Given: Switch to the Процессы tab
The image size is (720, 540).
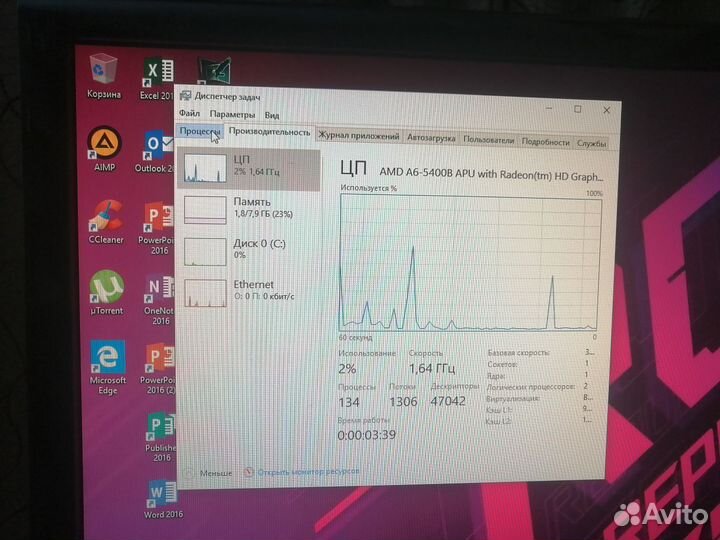Looking at the screenshot, I should click(200, 131).
